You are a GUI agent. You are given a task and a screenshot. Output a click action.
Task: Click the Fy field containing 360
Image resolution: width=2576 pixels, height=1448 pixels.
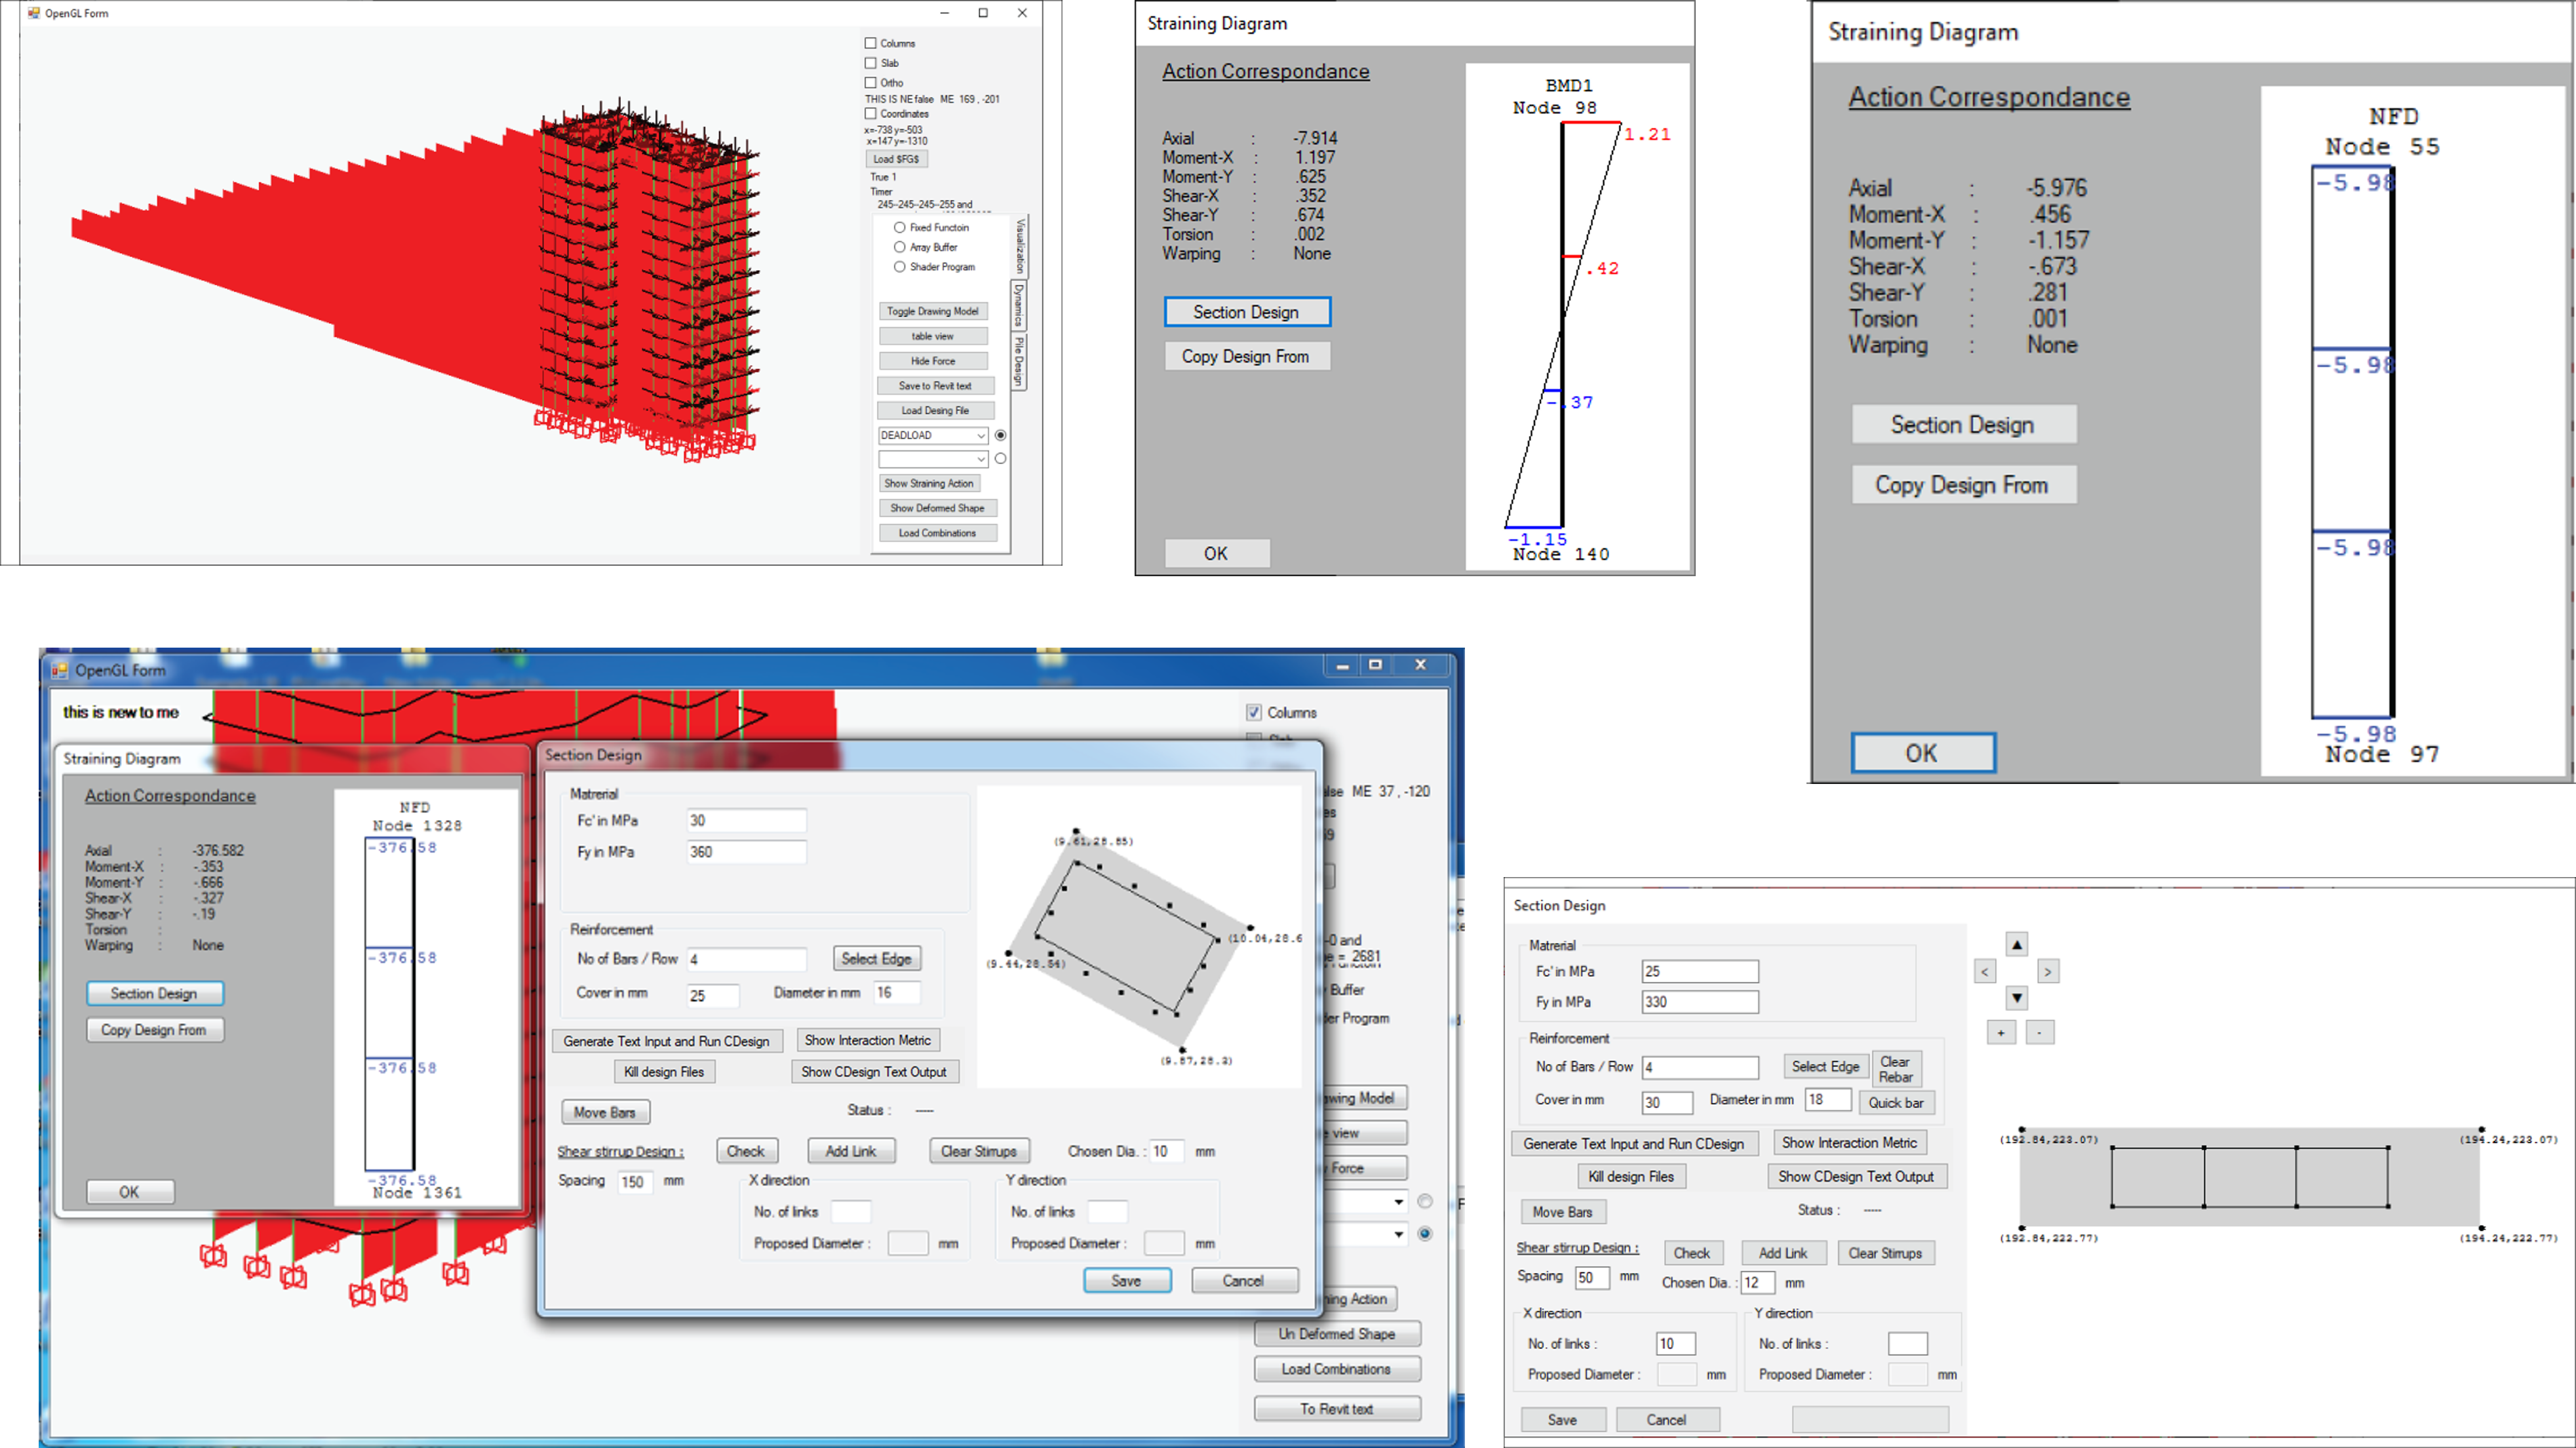[x=746, y=853]
